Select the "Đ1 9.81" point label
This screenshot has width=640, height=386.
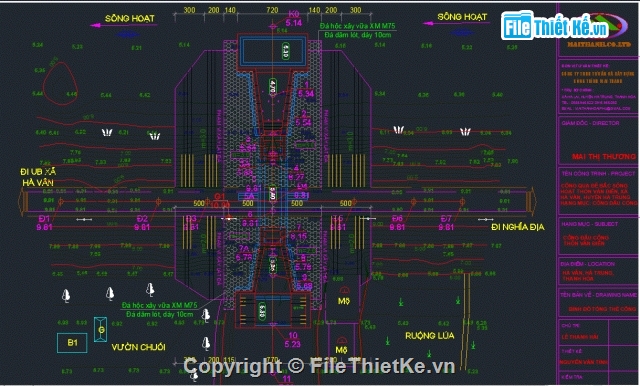[x=44, y=223]
